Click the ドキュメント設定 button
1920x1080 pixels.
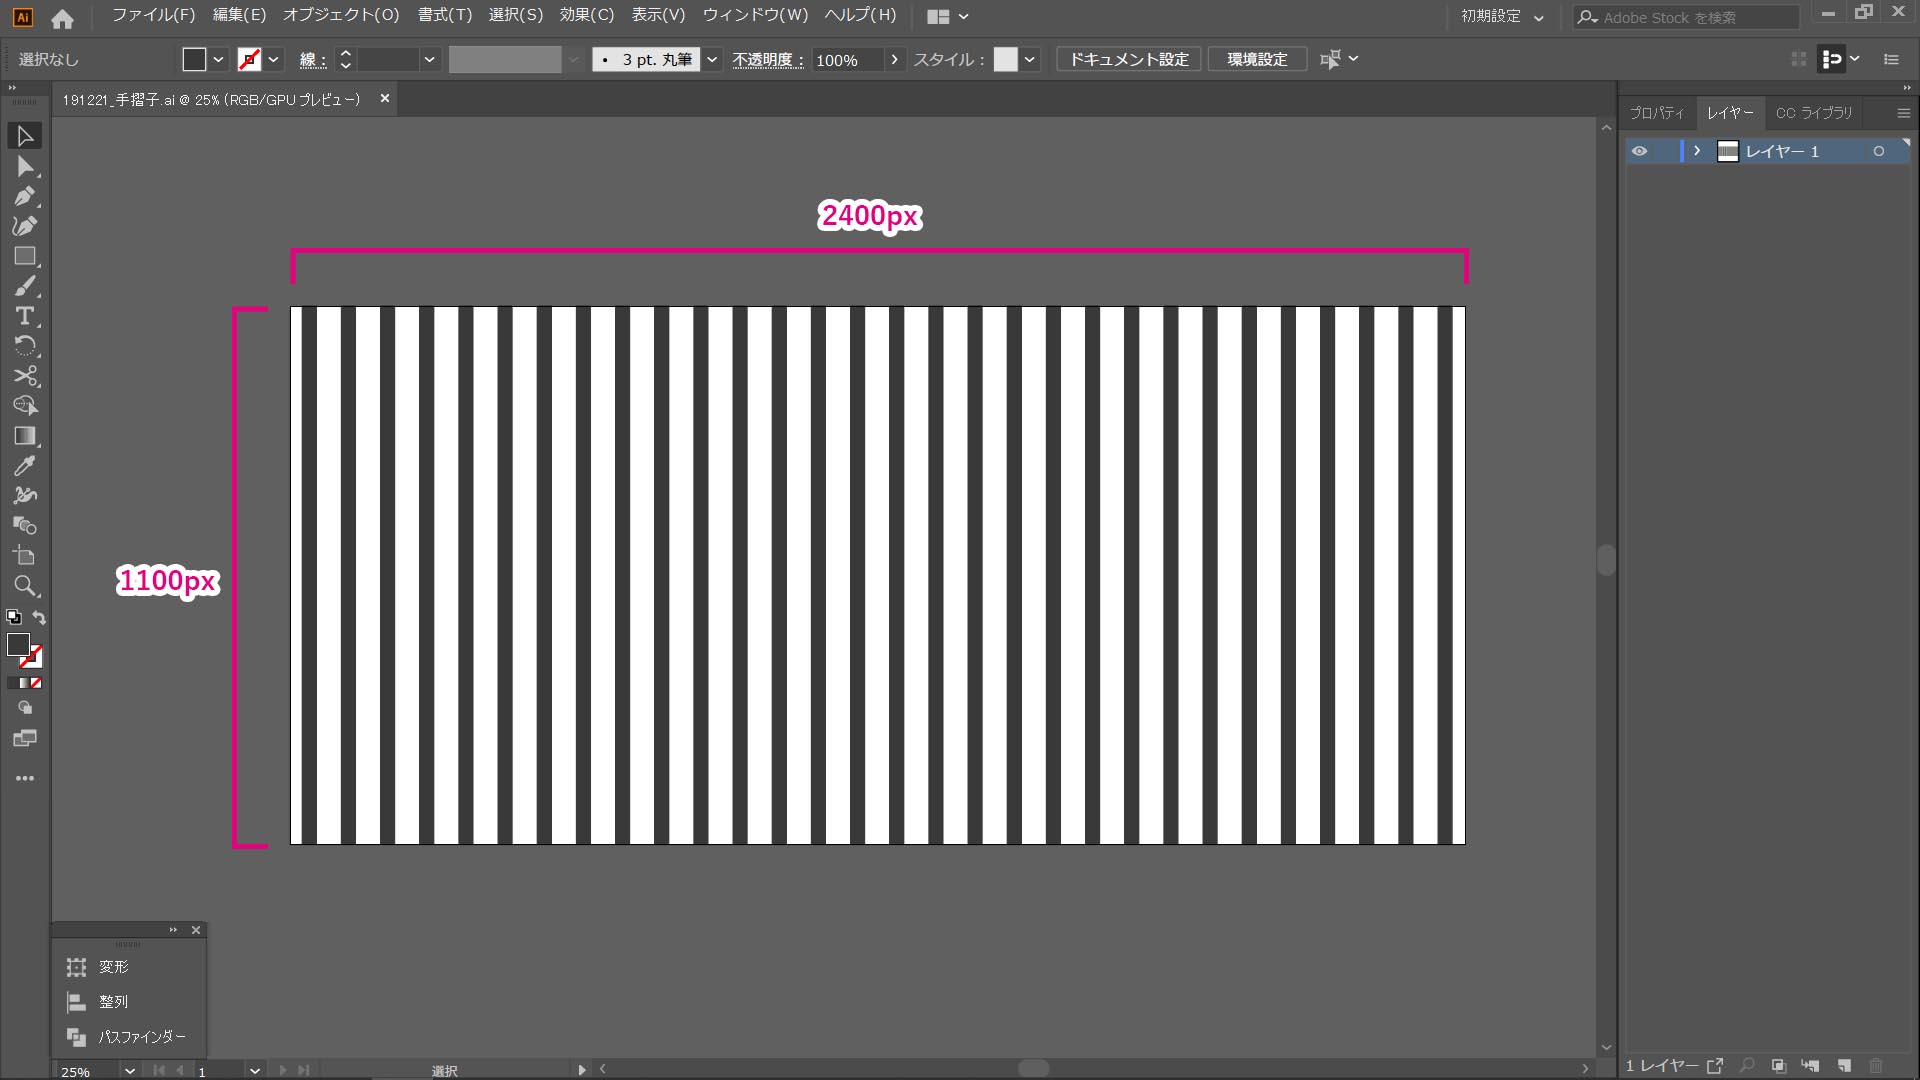pos(1129,60)
